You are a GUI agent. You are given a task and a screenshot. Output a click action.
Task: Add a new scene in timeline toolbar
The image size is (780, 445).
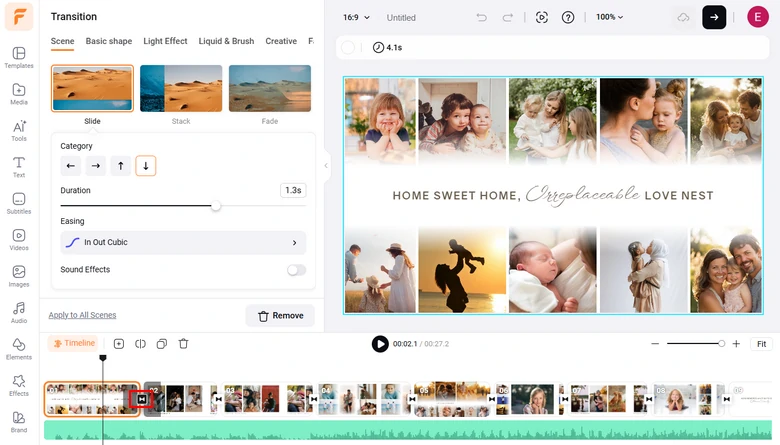[x=118, y=344]
